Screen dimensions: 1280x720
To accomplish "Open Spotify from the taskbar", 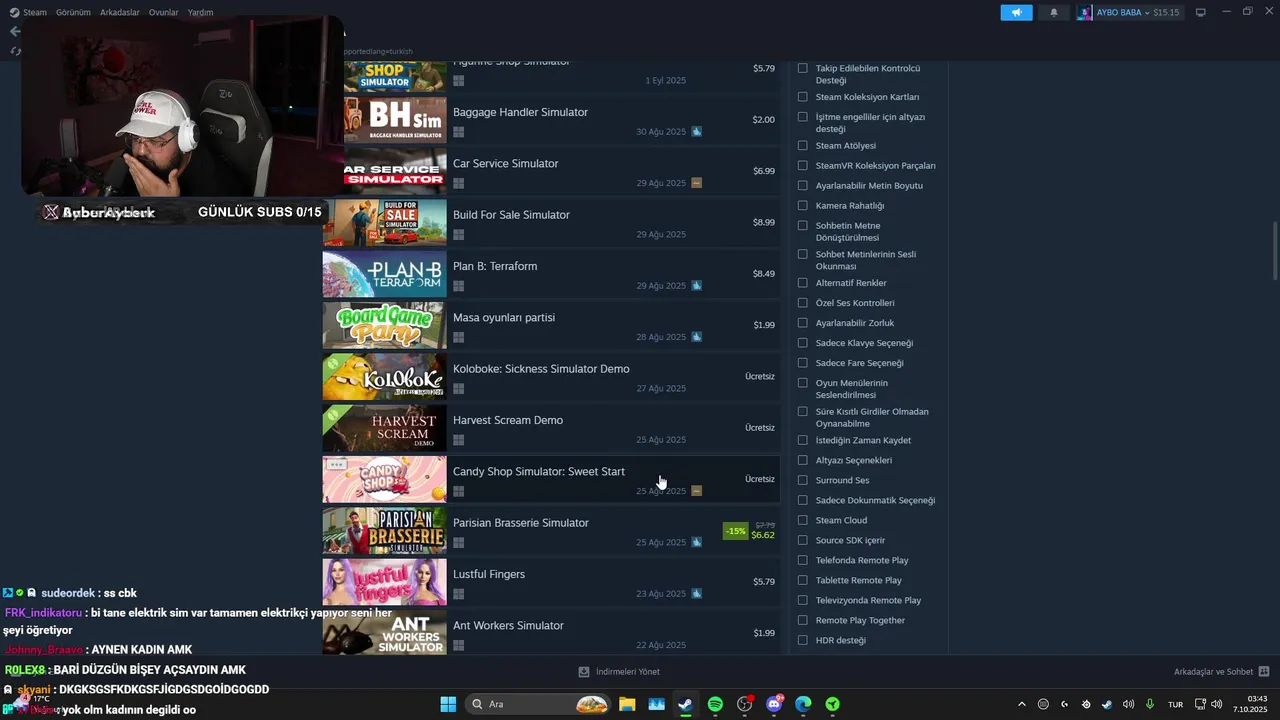I will (x=715, y=704).
